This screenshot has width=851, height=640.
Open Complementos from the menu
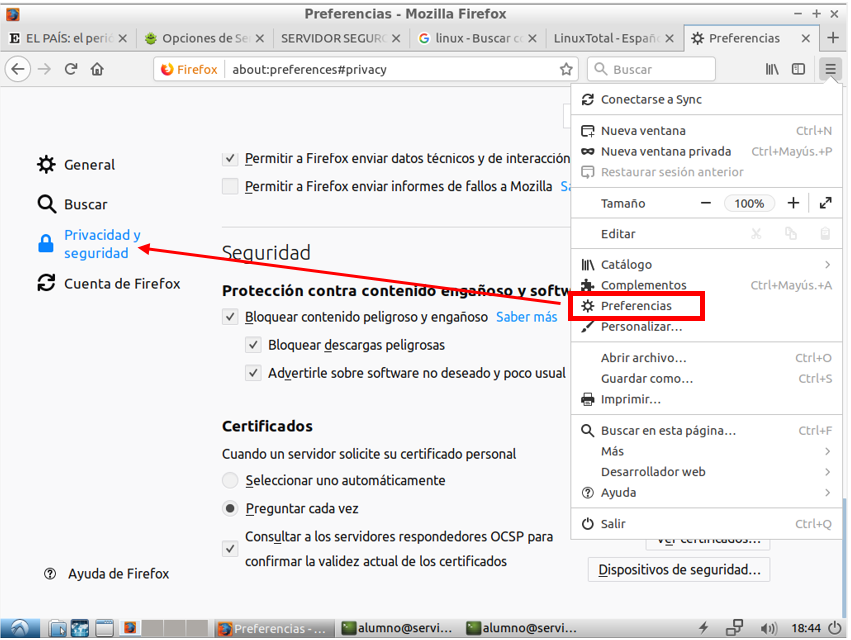click(706, 285)
